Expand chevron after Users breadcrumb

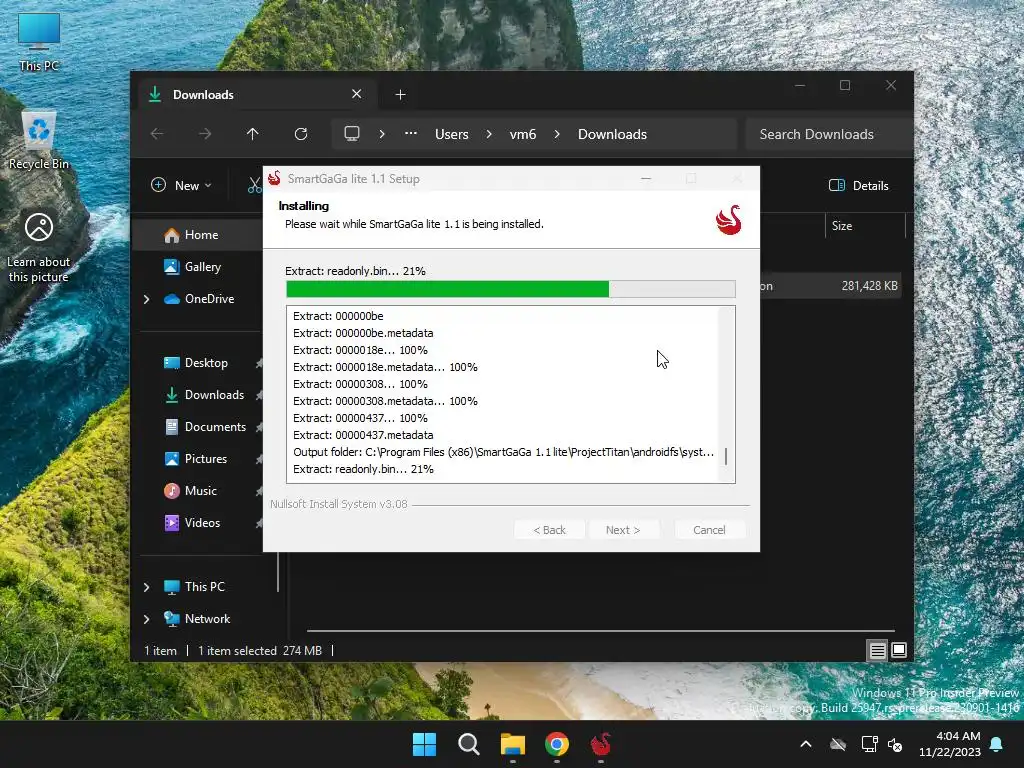coord(489,134)
